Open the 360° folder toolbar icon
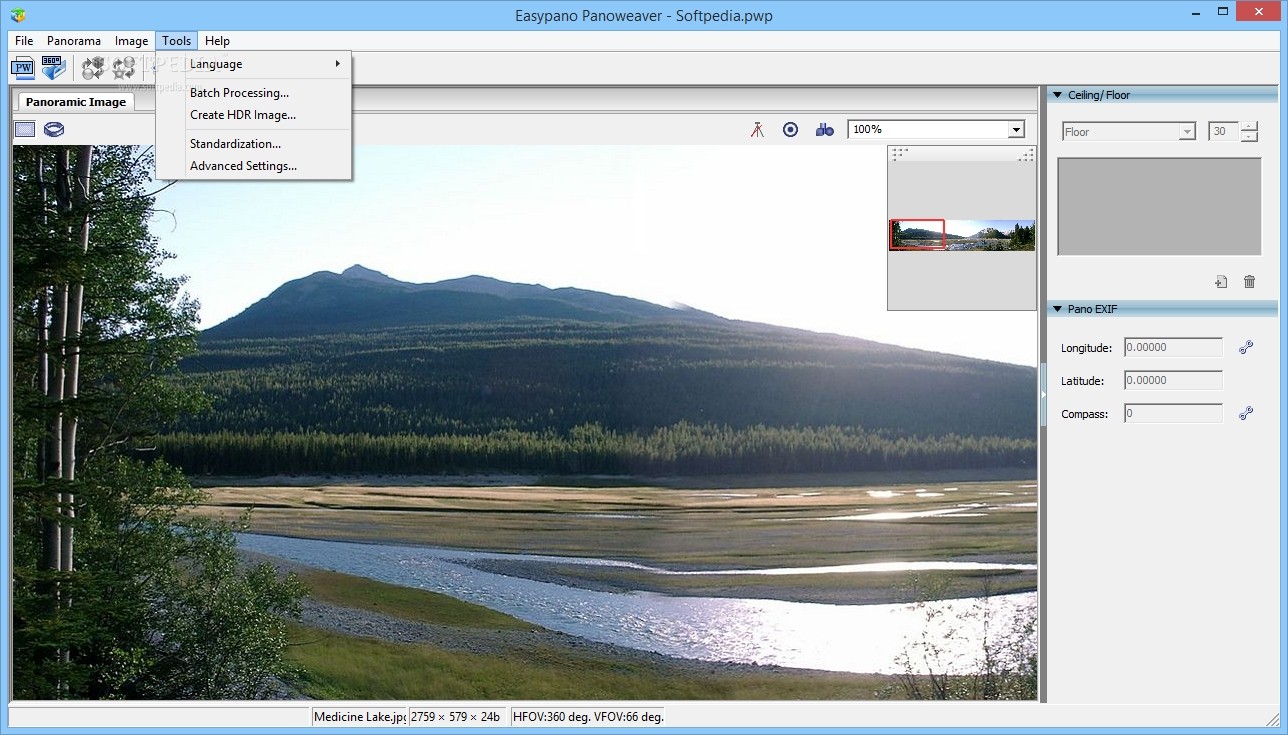The image size is (1288, 735). pos(53,68)
